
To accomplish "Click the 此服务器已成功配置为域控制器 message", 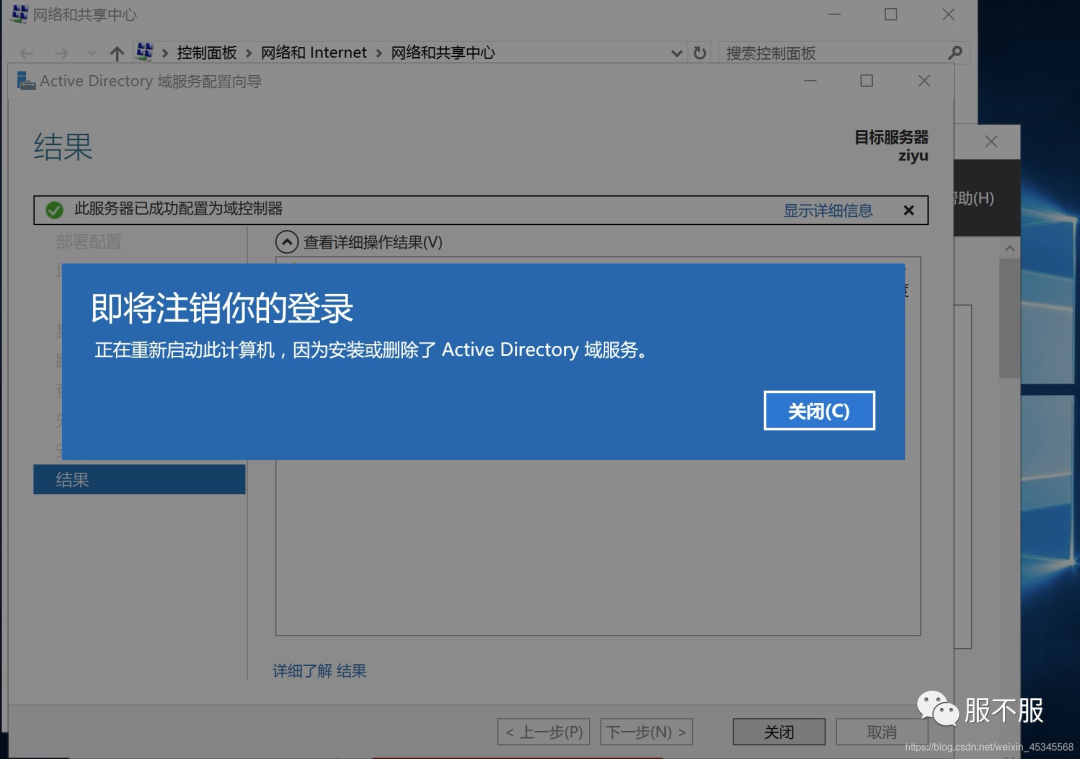I will tap(178, 209).
